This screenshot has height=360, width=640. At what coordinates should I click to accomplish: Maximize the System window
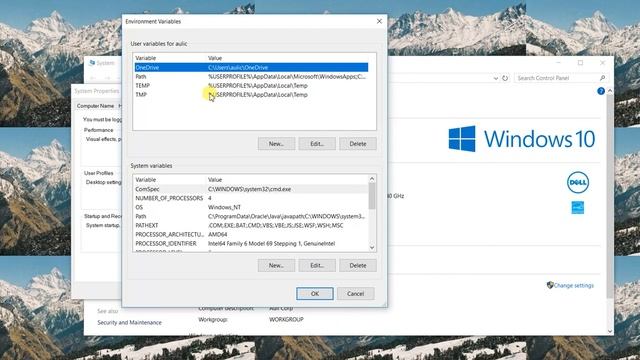[x=580, y=62]
